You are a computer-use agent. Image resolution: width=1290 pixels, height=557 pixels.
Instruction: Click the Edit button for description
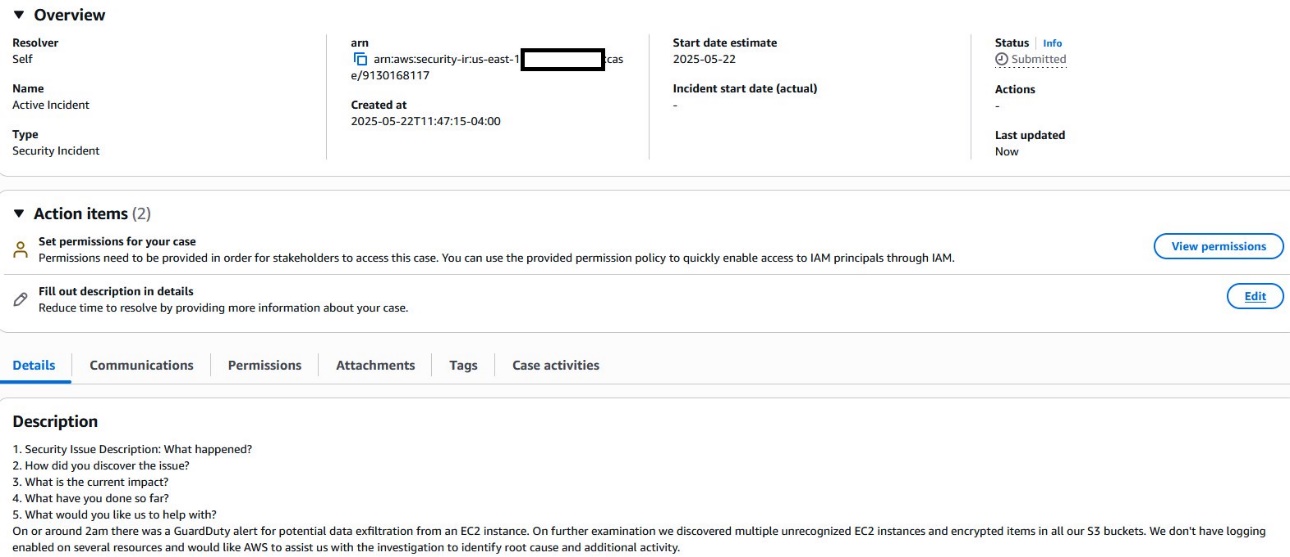[1255, 296]
